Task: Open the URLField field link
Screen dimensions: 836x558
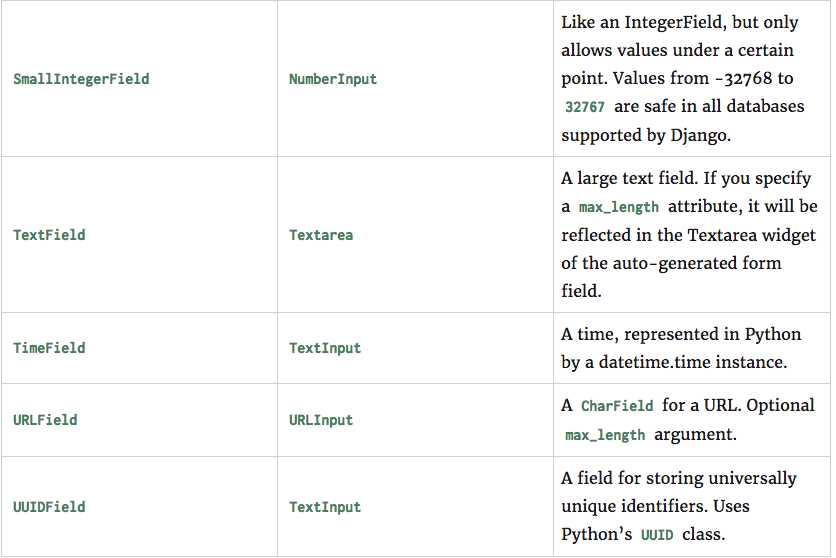Action: pos(45,420)
